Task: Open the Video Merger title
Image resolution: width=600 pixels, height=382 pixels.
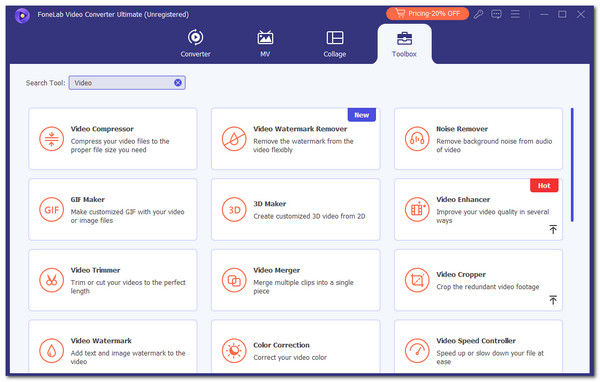Action: (276, 270)
